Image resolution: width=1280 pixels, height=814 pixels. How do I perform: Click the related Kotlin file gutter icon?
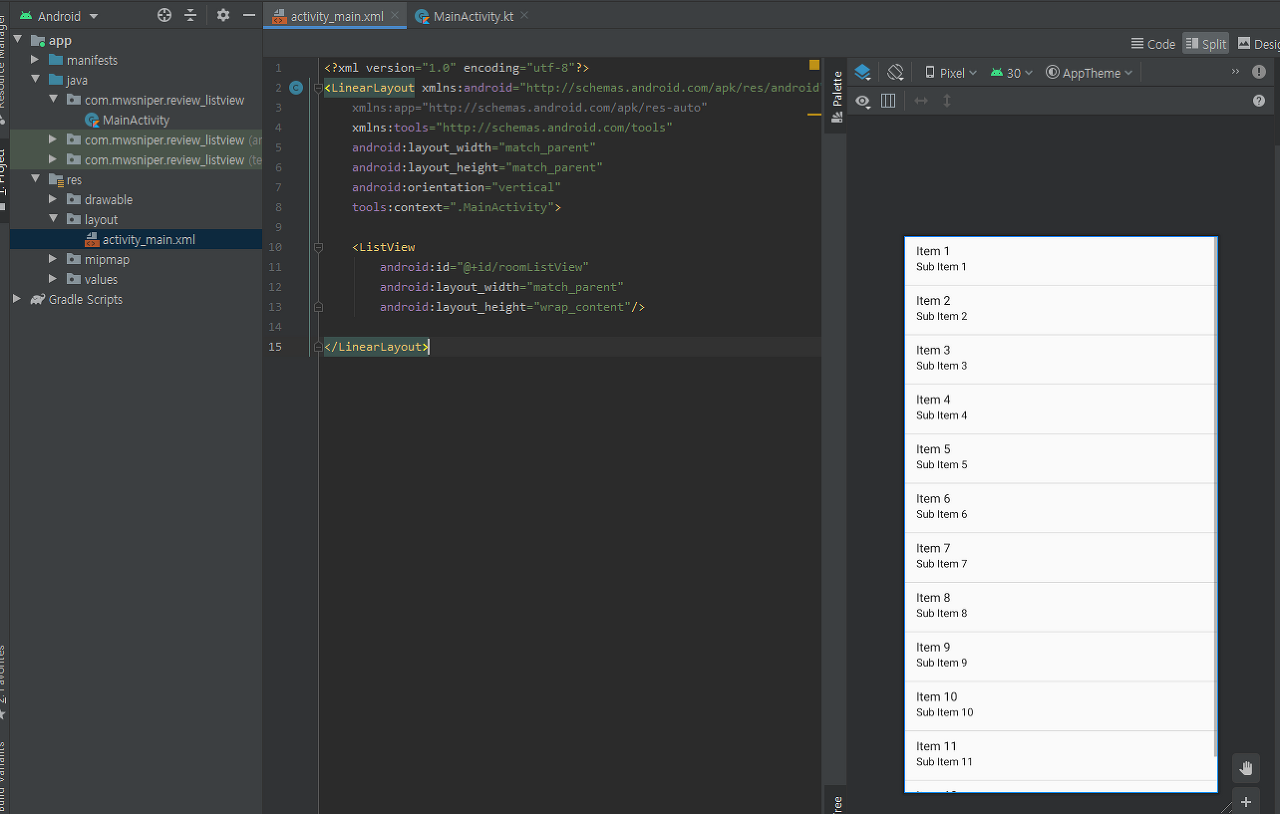296,88
